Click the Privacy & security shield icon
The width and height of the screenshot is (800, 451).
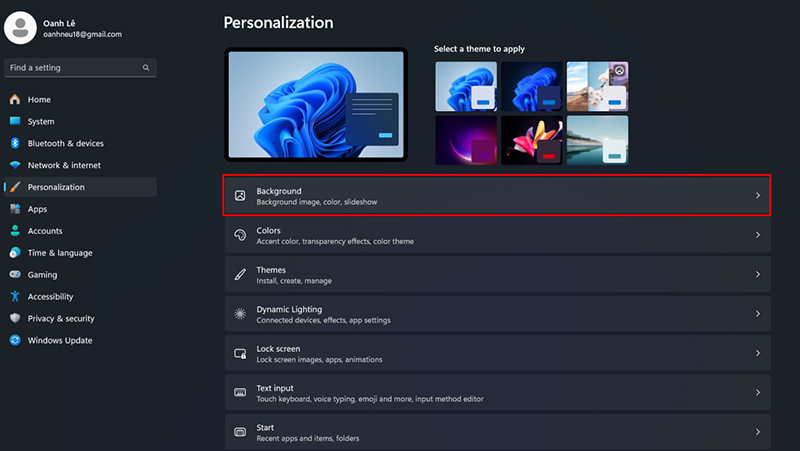pyautogui.click(x=15, y=319)
